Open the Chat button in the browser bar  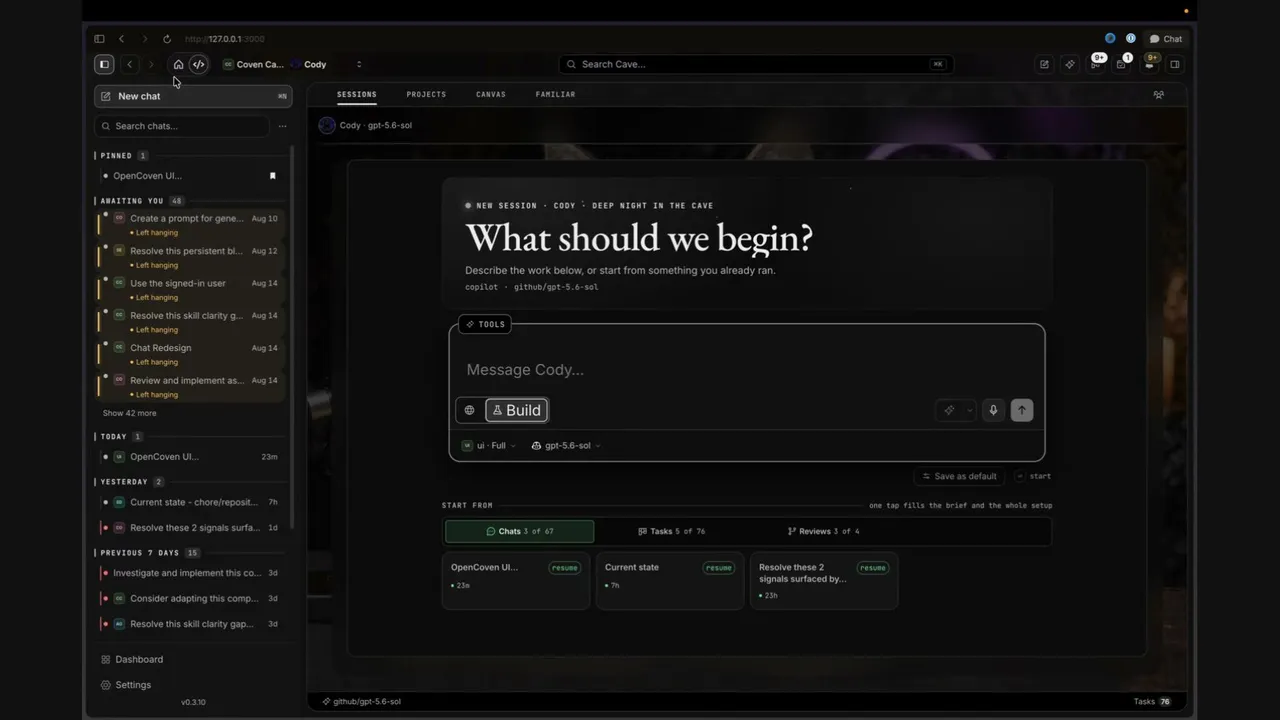1166,39
